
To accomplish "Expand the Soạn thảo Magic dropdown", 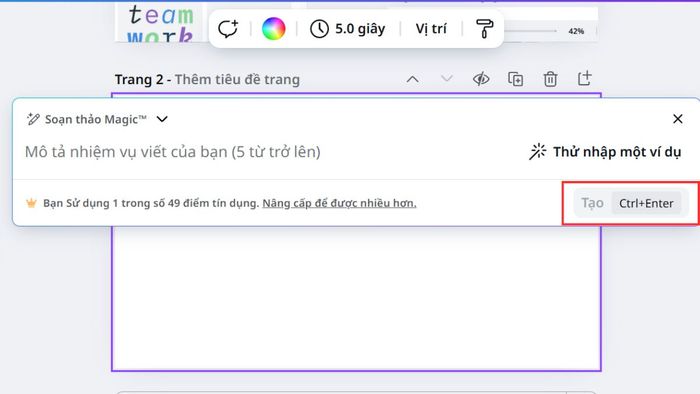I will [162, 119].
